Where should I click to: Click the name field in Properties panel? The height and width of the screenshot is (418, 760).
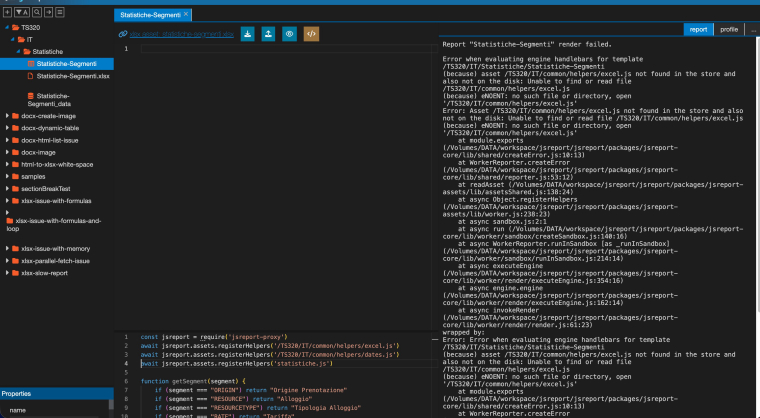pyautogui.click(x=56, y=410)
